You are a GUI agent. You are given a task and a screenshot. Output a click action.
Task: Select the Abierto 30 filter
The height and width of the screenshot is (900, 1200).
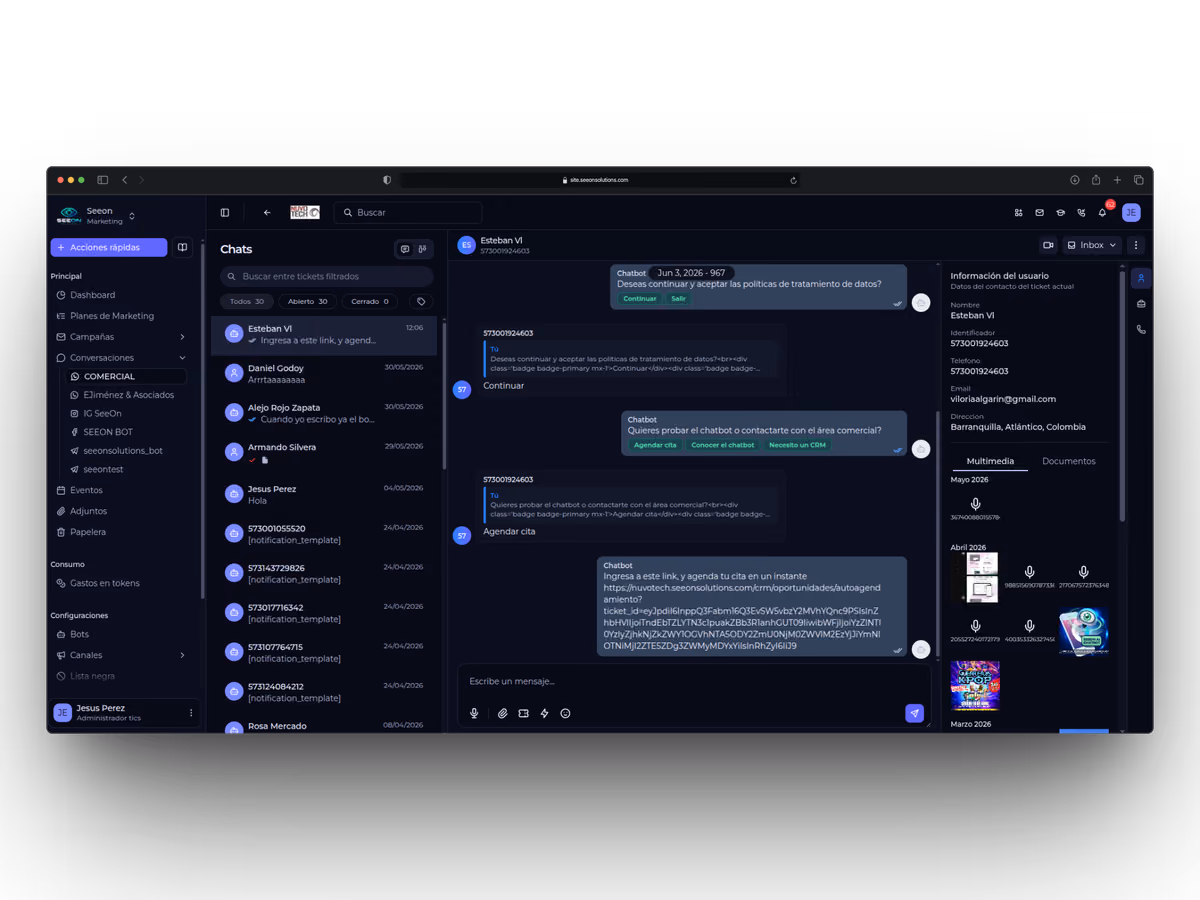[307, 301]
